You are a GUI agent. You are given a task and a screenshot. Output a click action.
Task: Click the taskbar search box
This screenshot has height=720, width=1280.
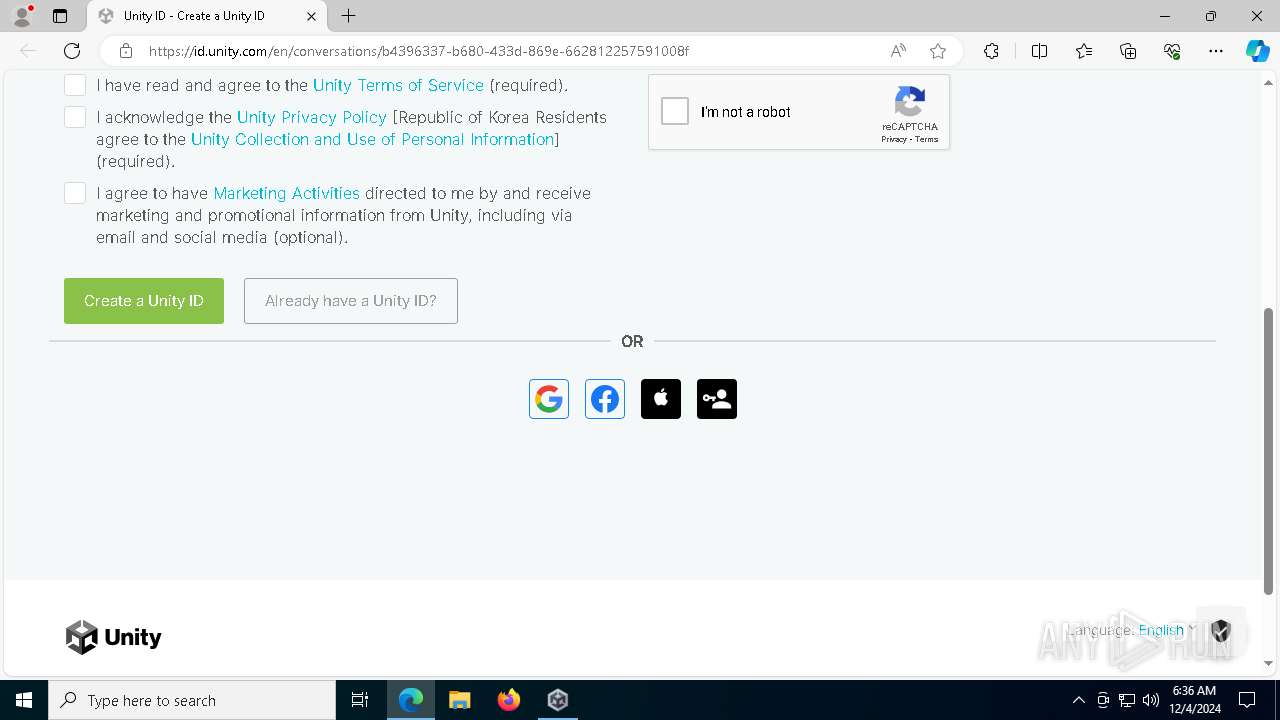point(192,700)
